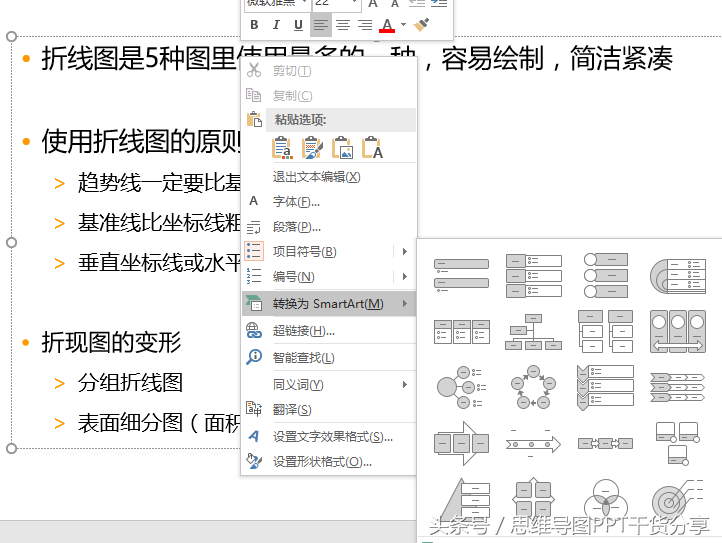Click 编号(N) numbering entry
The image size is (722, 543).
pos(318,276)
